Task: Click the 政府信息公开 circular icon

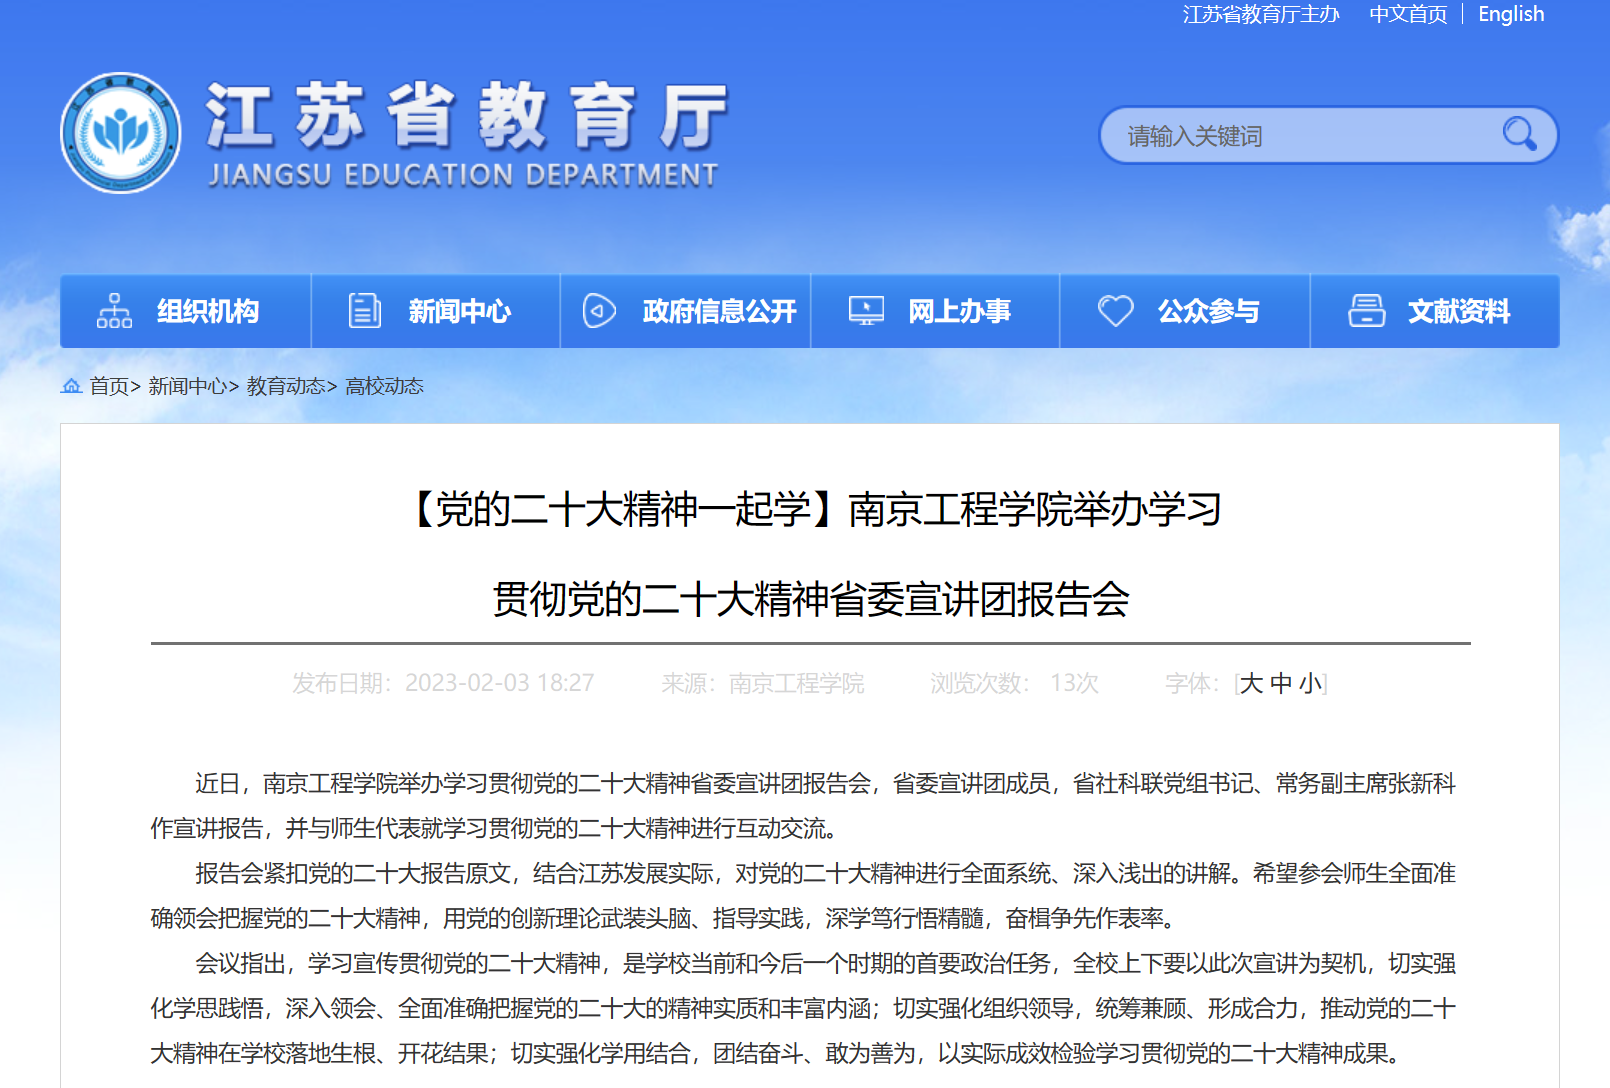Action: (599, 311)
